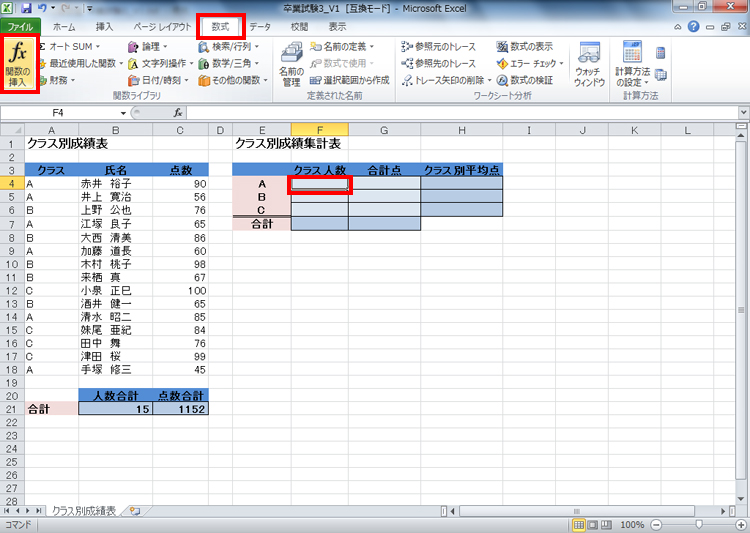Open the Undo history dropdown arrow
The height and width of the screenshot is (533, 750).
tap(53, 8)
